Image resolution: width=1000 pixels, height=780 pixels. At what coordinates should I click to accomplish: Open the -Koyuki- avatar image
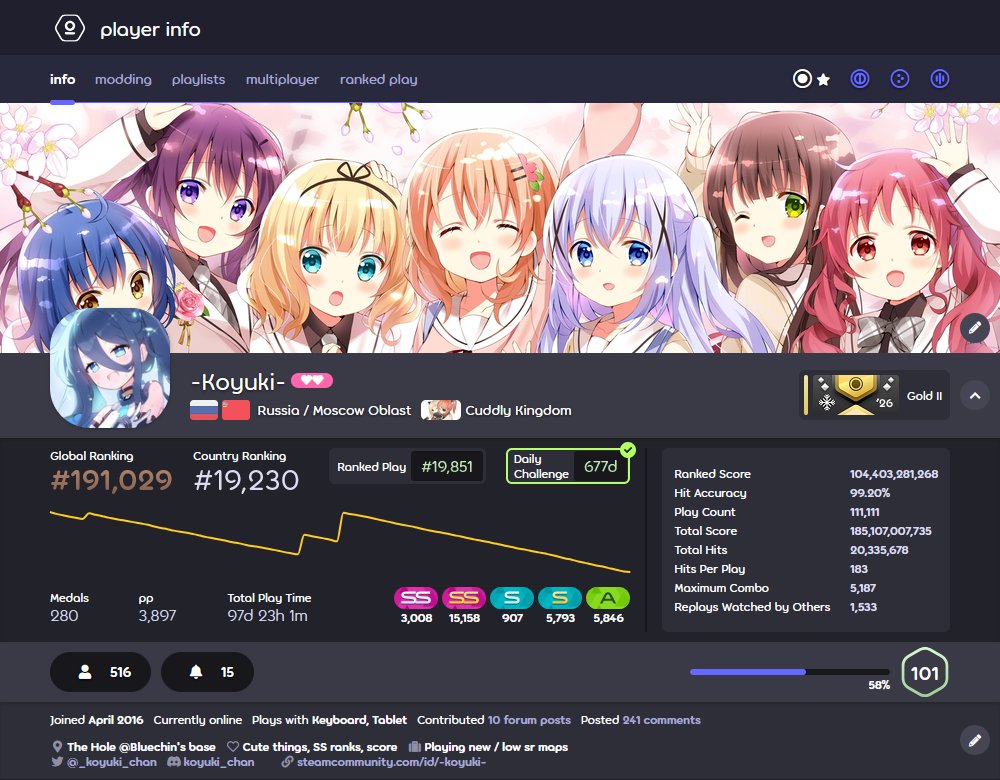(110, 368)
